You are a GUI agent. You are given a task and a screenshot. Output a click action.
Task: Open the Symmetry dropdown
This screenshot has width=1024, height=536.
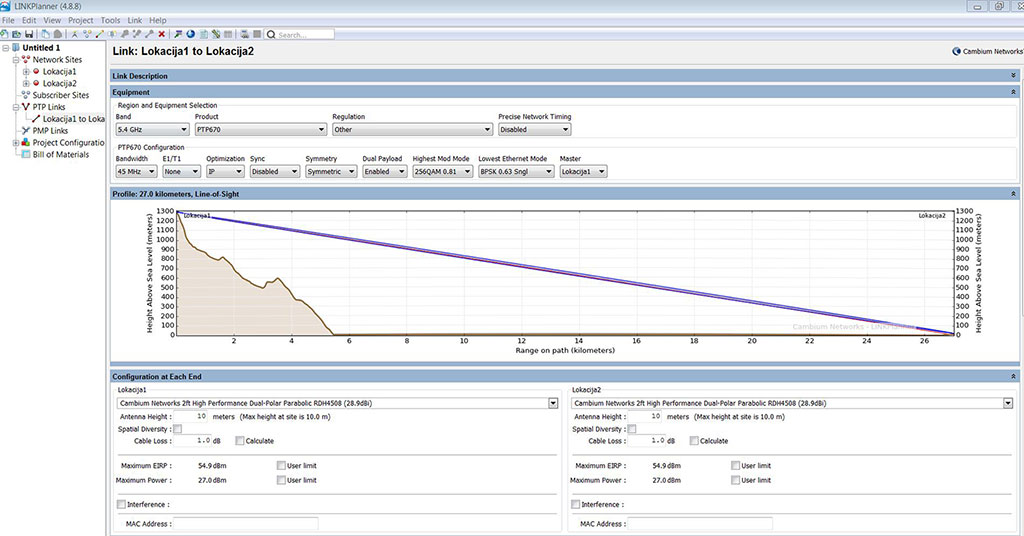[x=331, y=171]
